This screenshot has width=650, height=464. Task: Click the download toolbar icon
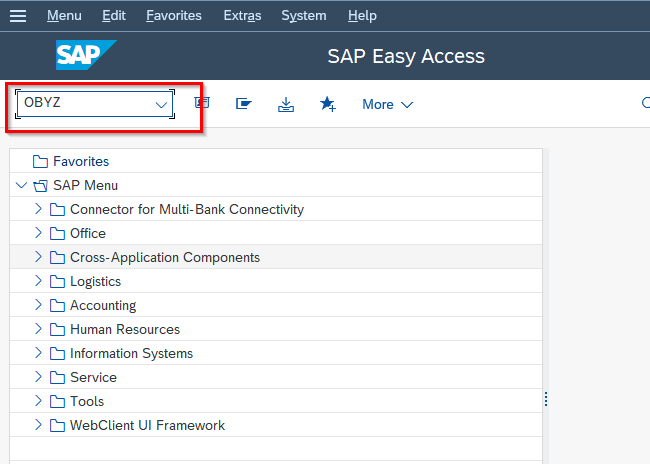pos(286,104)
